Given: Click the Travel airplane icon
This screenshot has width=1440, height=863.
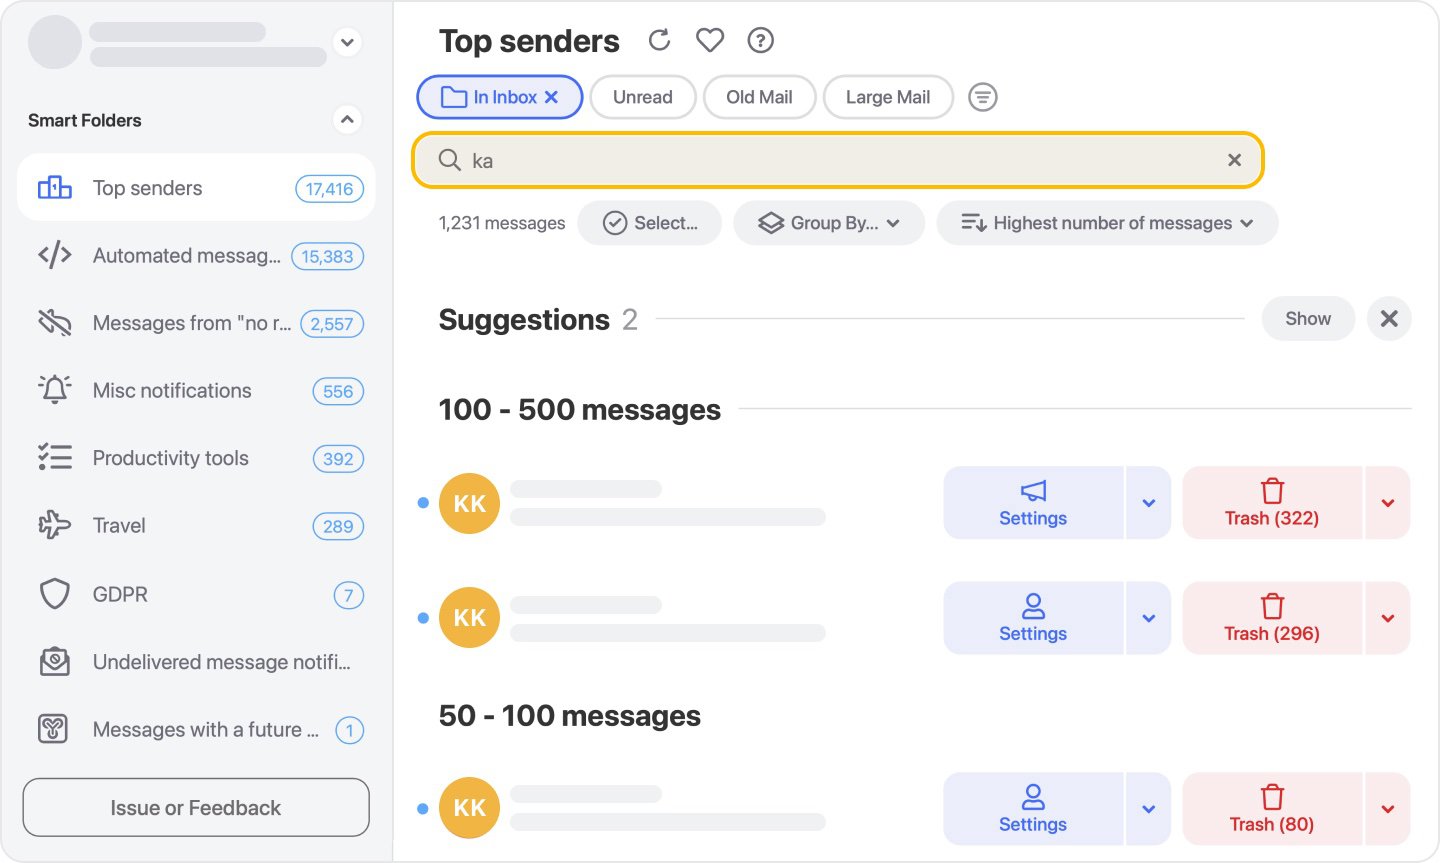Looking at the screenshot, I should pyautogui.click(x=54, y=525).
